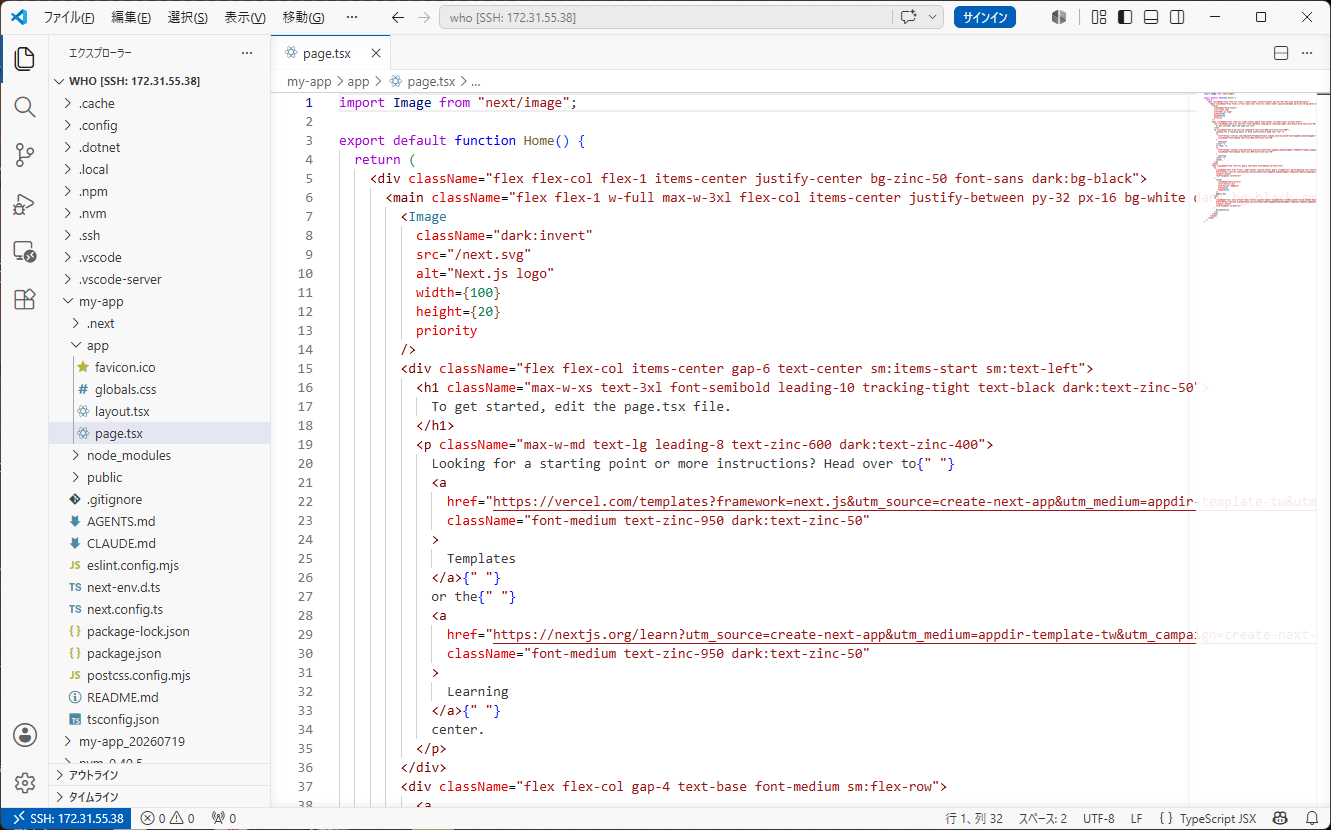Click the SSH: 172.31.55.38 remote indicator
The height and width of the screenshot is (830, 1331).
point(68,818)
